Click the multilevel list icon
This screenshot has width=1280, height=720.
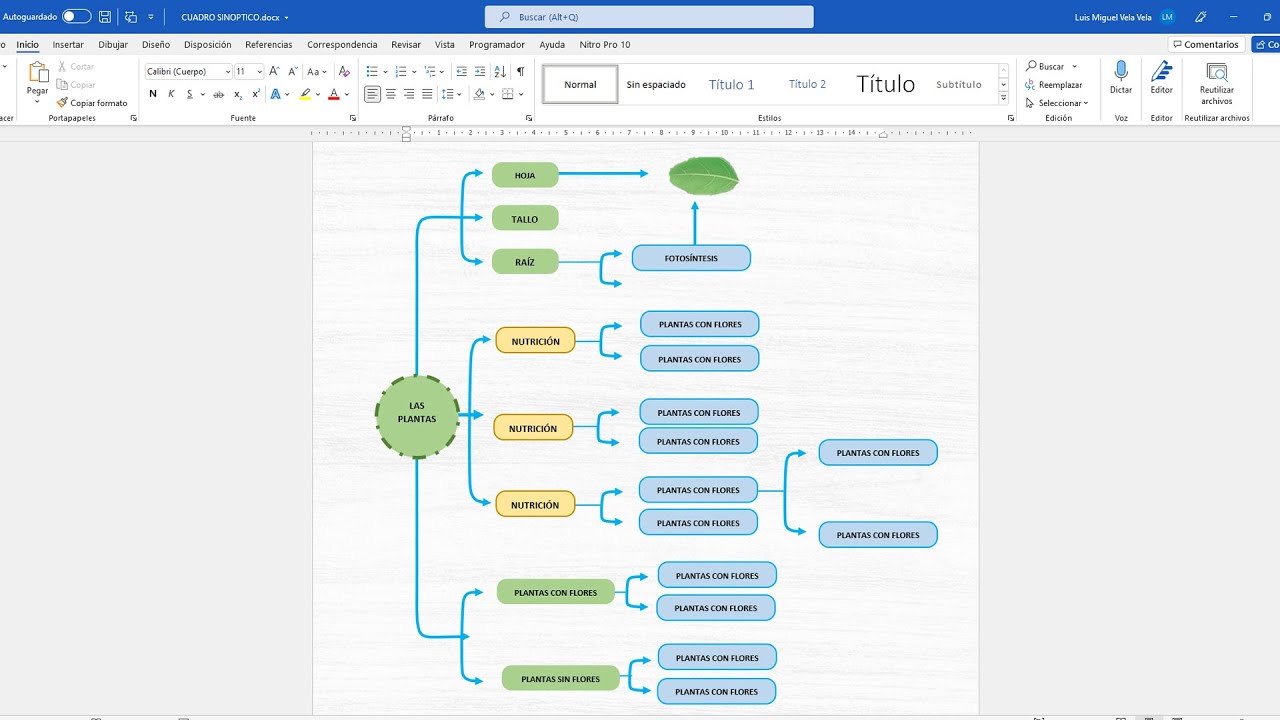[x=430, y=72]
